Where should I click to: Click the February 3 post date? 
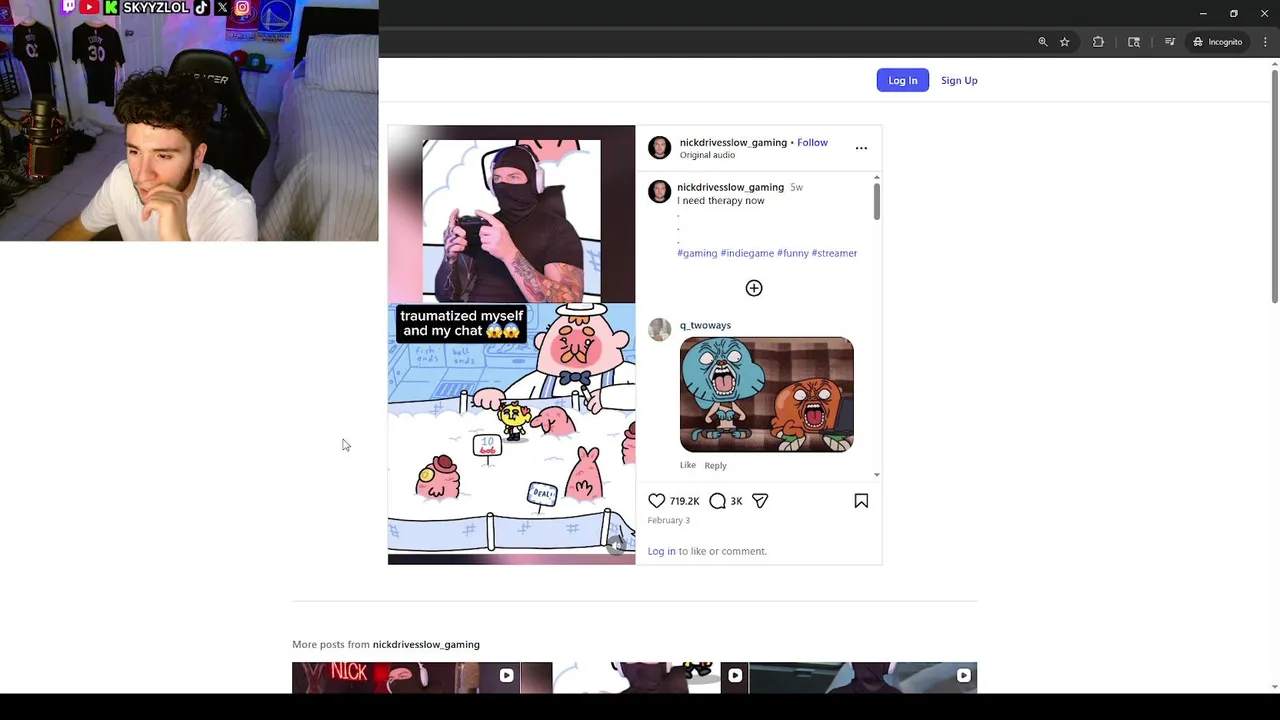point(669,520)
